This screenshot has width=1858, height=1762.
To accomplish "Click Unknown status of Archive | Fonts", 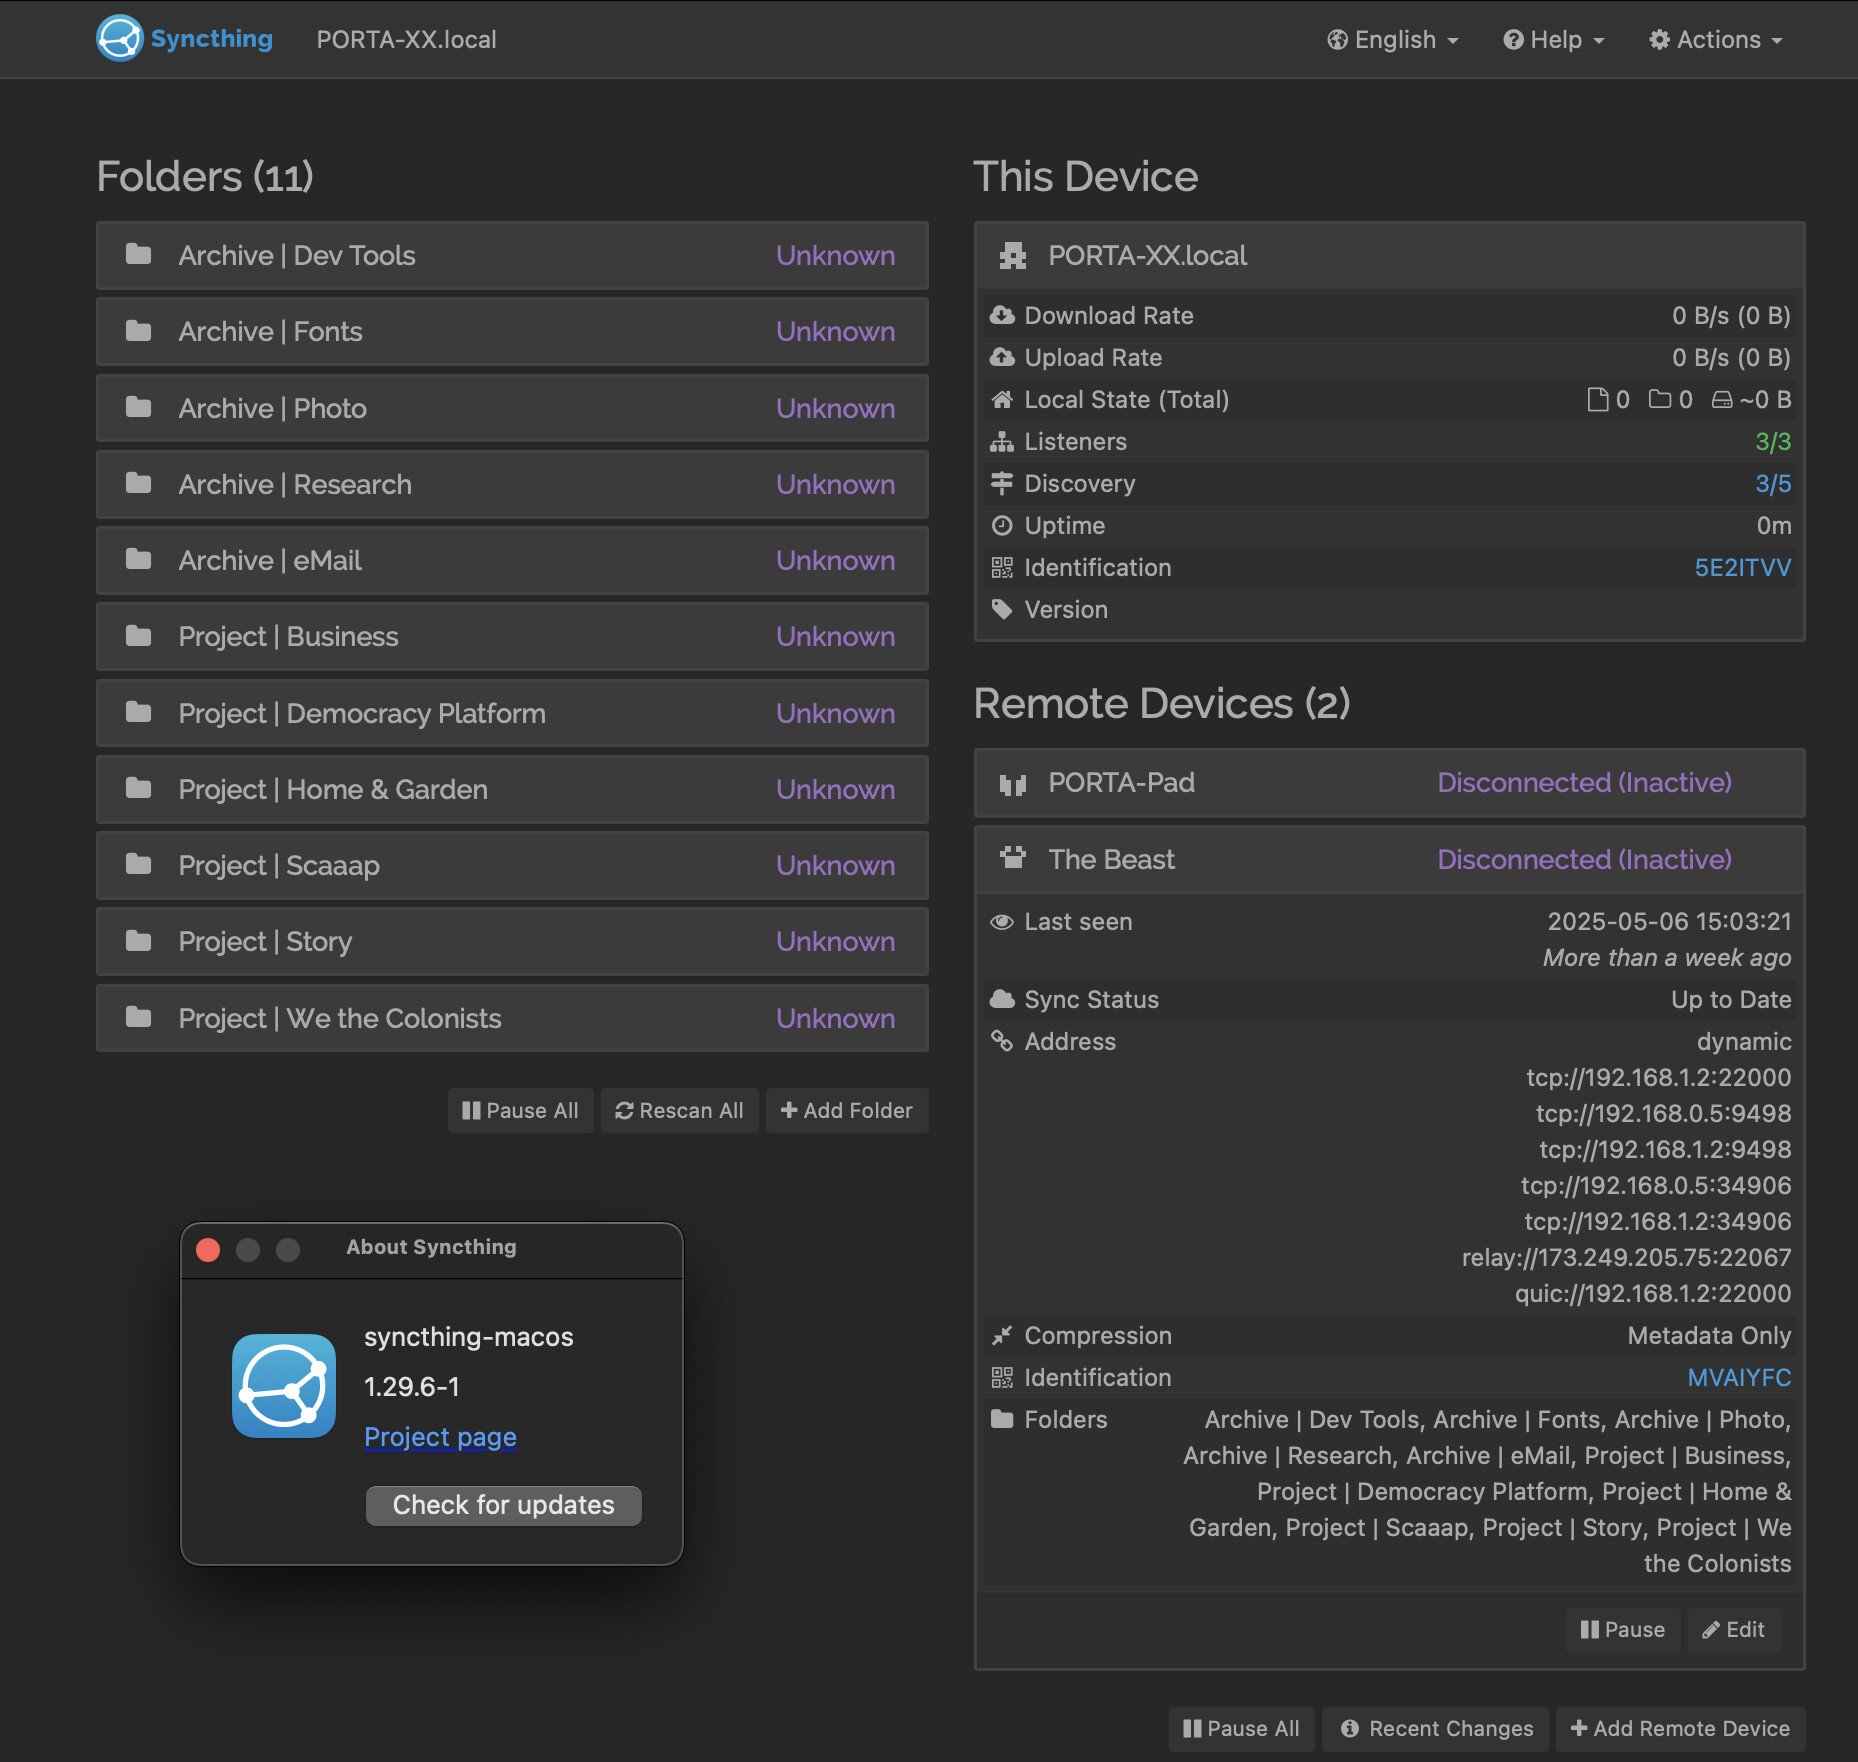I will tap(836, 332).
